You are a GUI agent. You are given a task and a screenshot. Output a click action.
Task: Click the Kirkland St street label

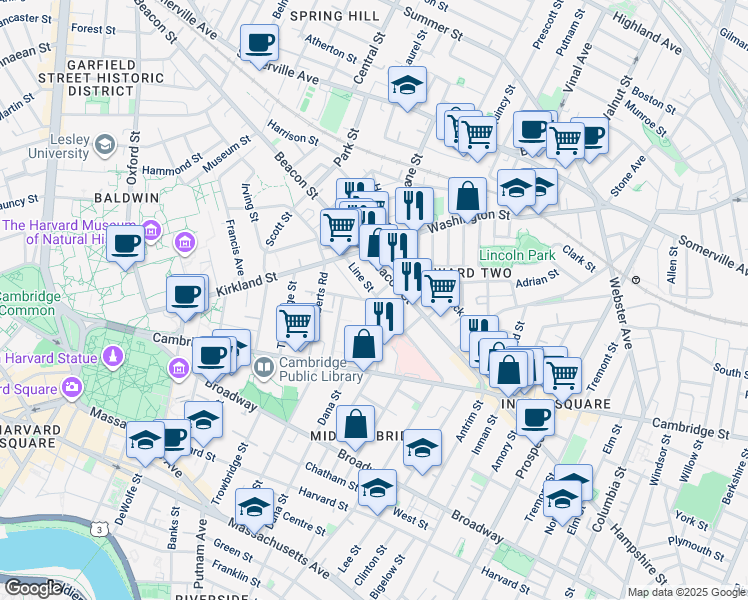click(x=247, y=284)
